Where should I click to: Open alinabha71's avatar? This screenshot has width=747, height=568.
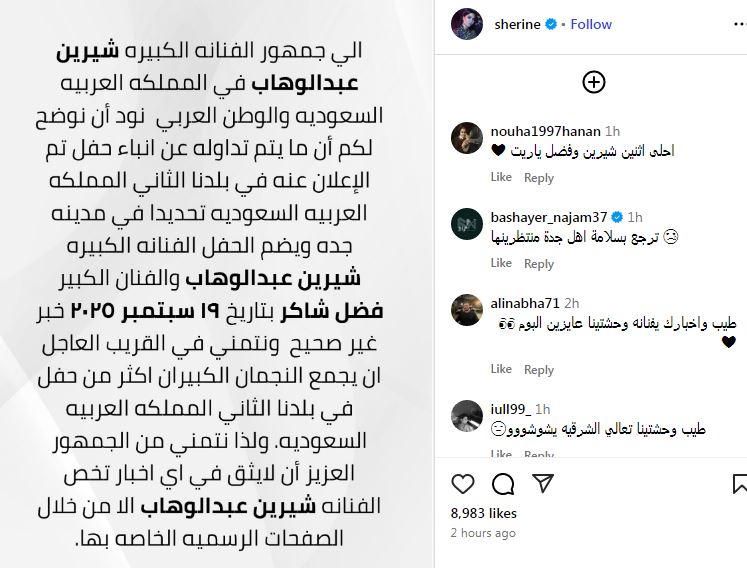click(468, 308)
